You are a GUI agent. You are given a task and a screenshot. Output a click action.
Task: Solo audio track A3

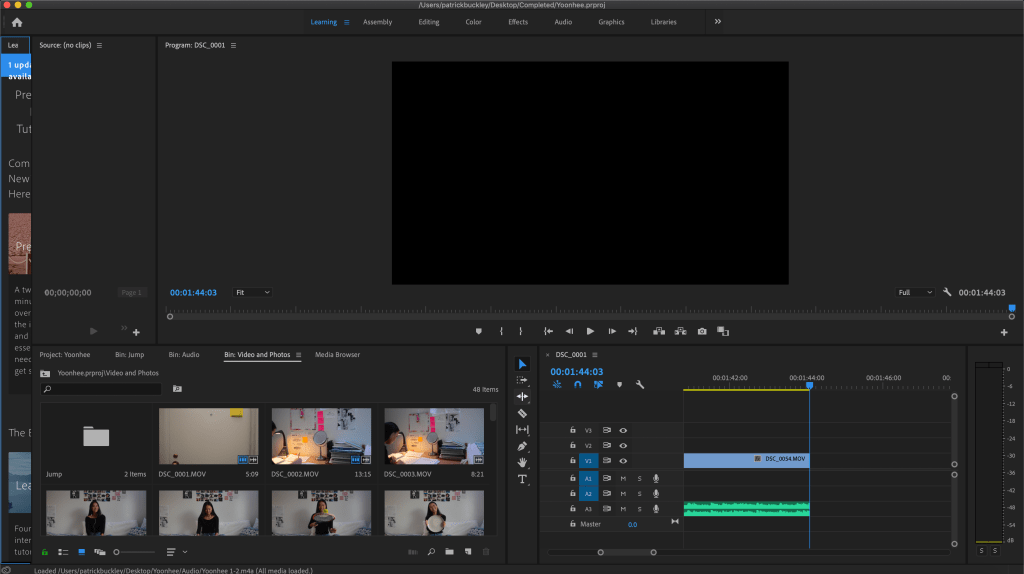pos(639,509)
